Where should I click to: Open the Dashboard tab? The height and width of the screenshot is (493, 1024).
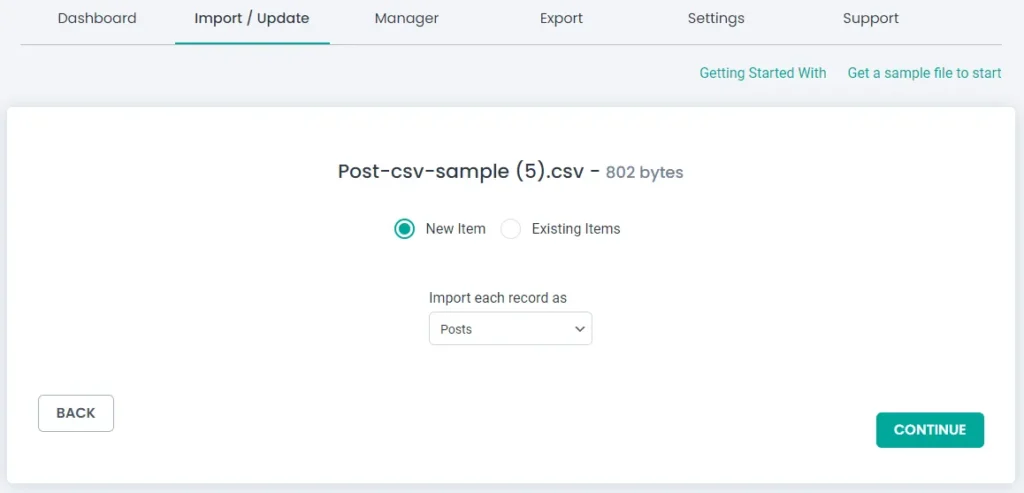pyautogui.click(x=97, y=18)
